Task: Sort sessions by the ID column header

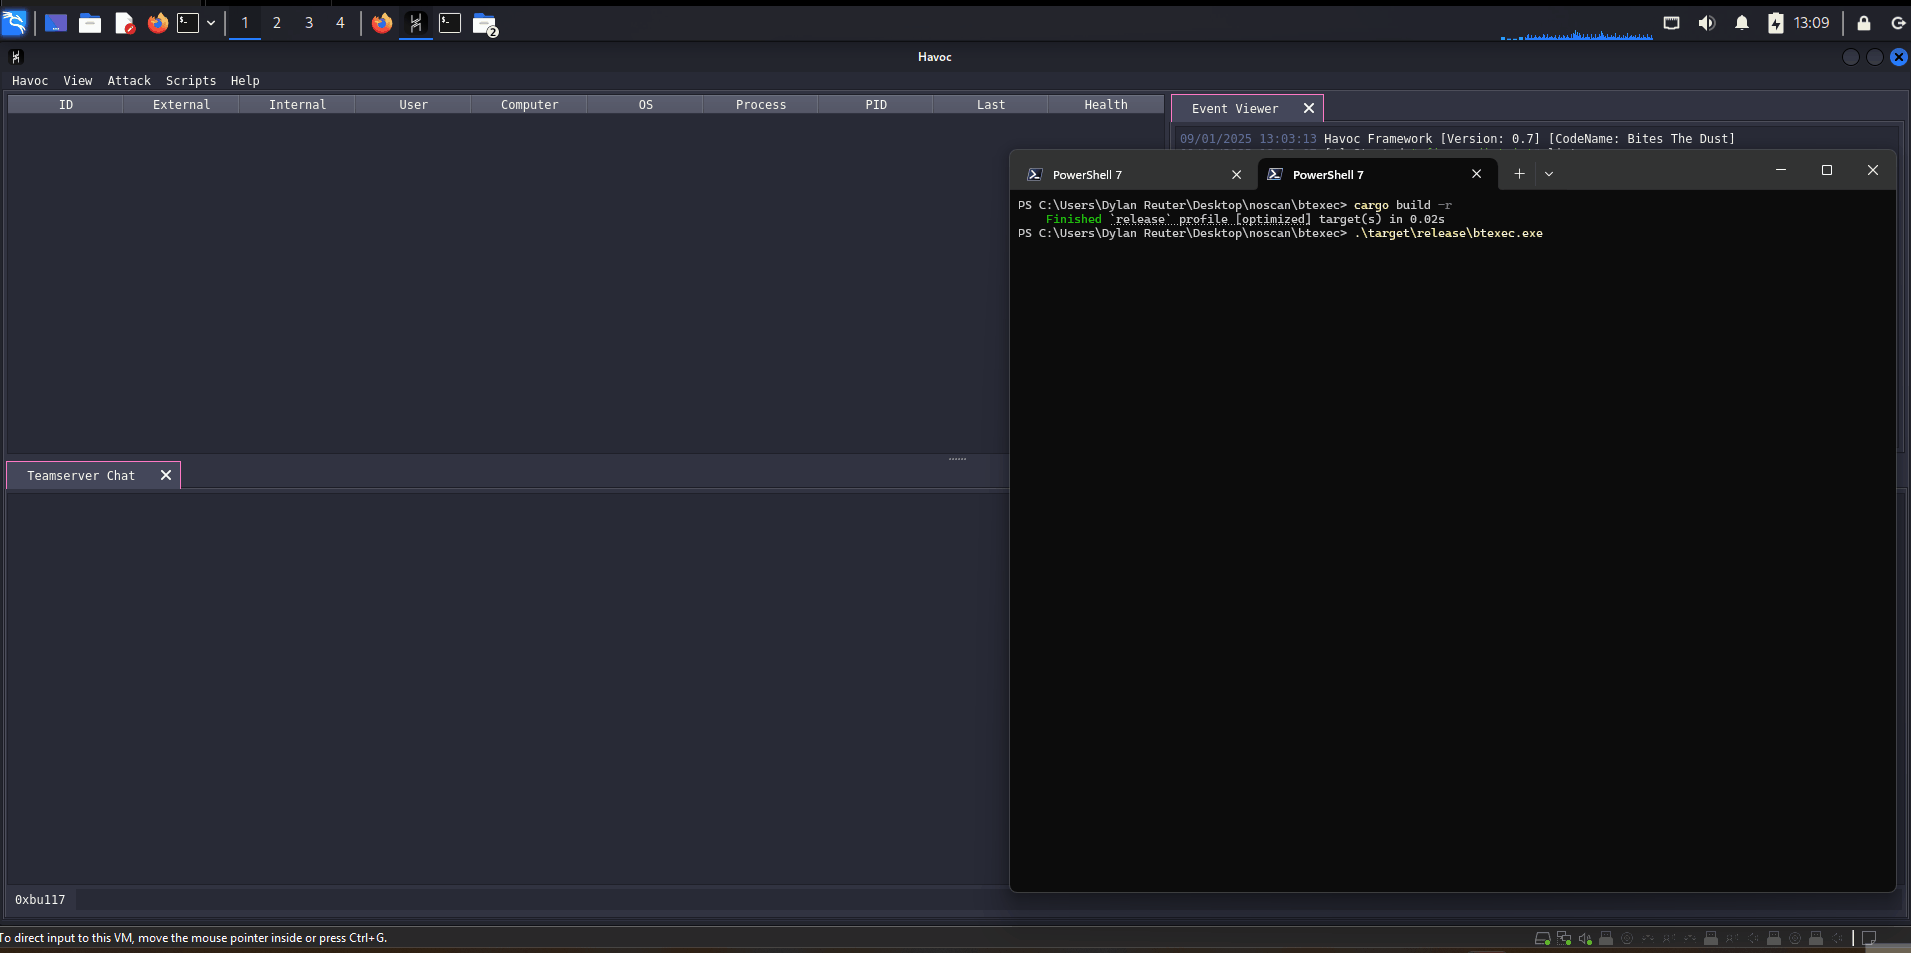Action: (x=66, y=105)
